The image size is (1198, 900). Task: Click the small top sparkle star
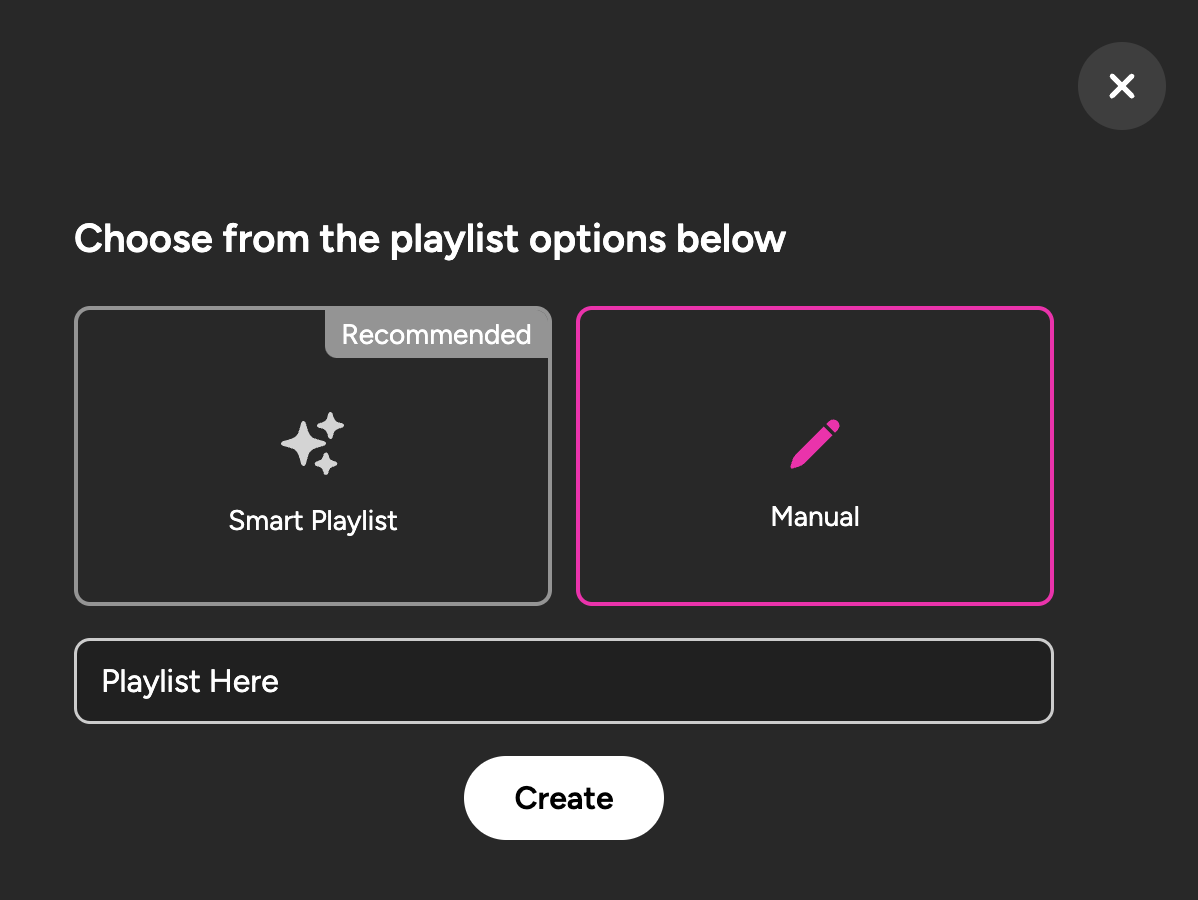point(331,425)
